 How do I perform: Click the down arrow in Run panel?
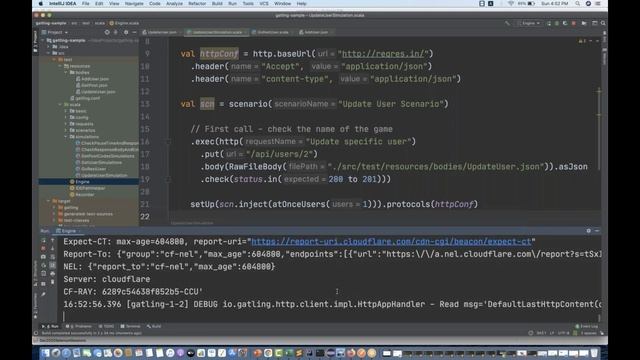pos(53,248)
